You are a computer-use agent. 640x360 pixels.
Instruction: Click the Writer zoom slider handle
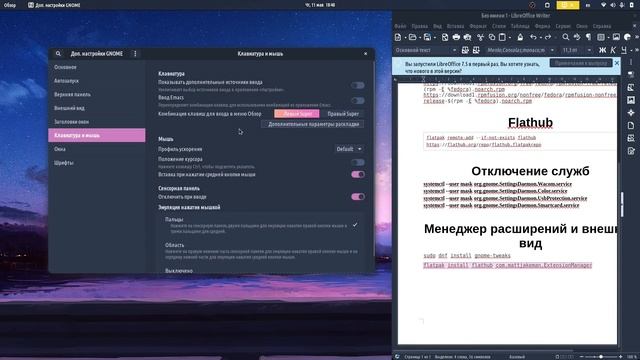coord(601,357)
